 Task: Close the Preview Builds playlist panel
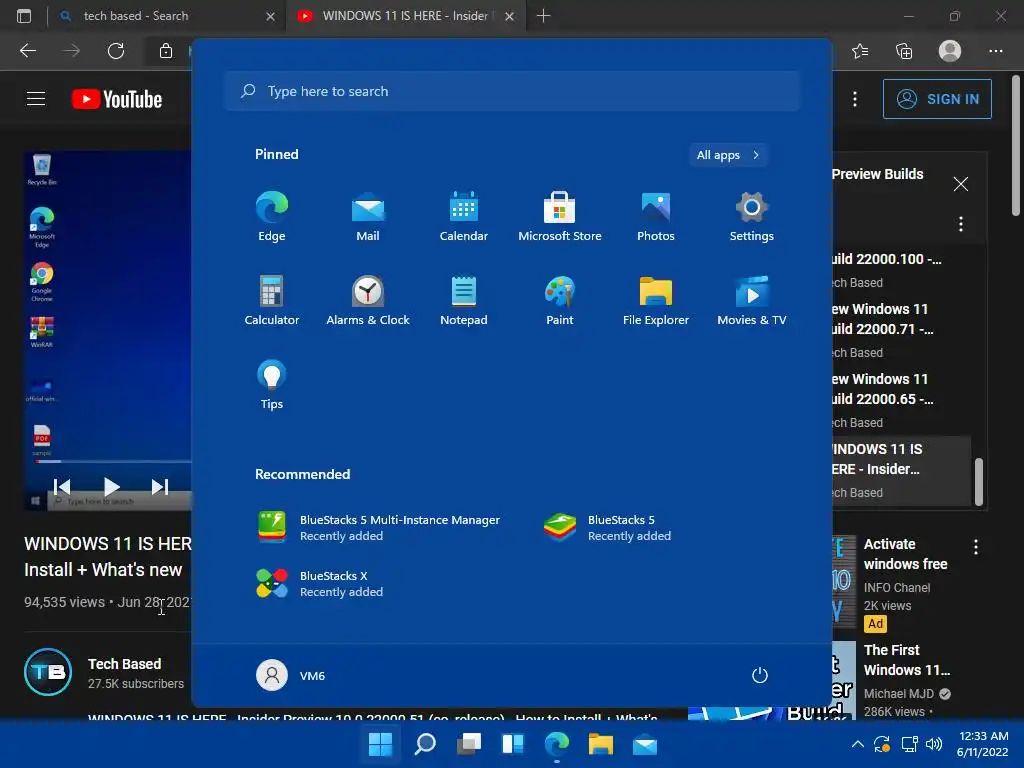coord(961,184)
